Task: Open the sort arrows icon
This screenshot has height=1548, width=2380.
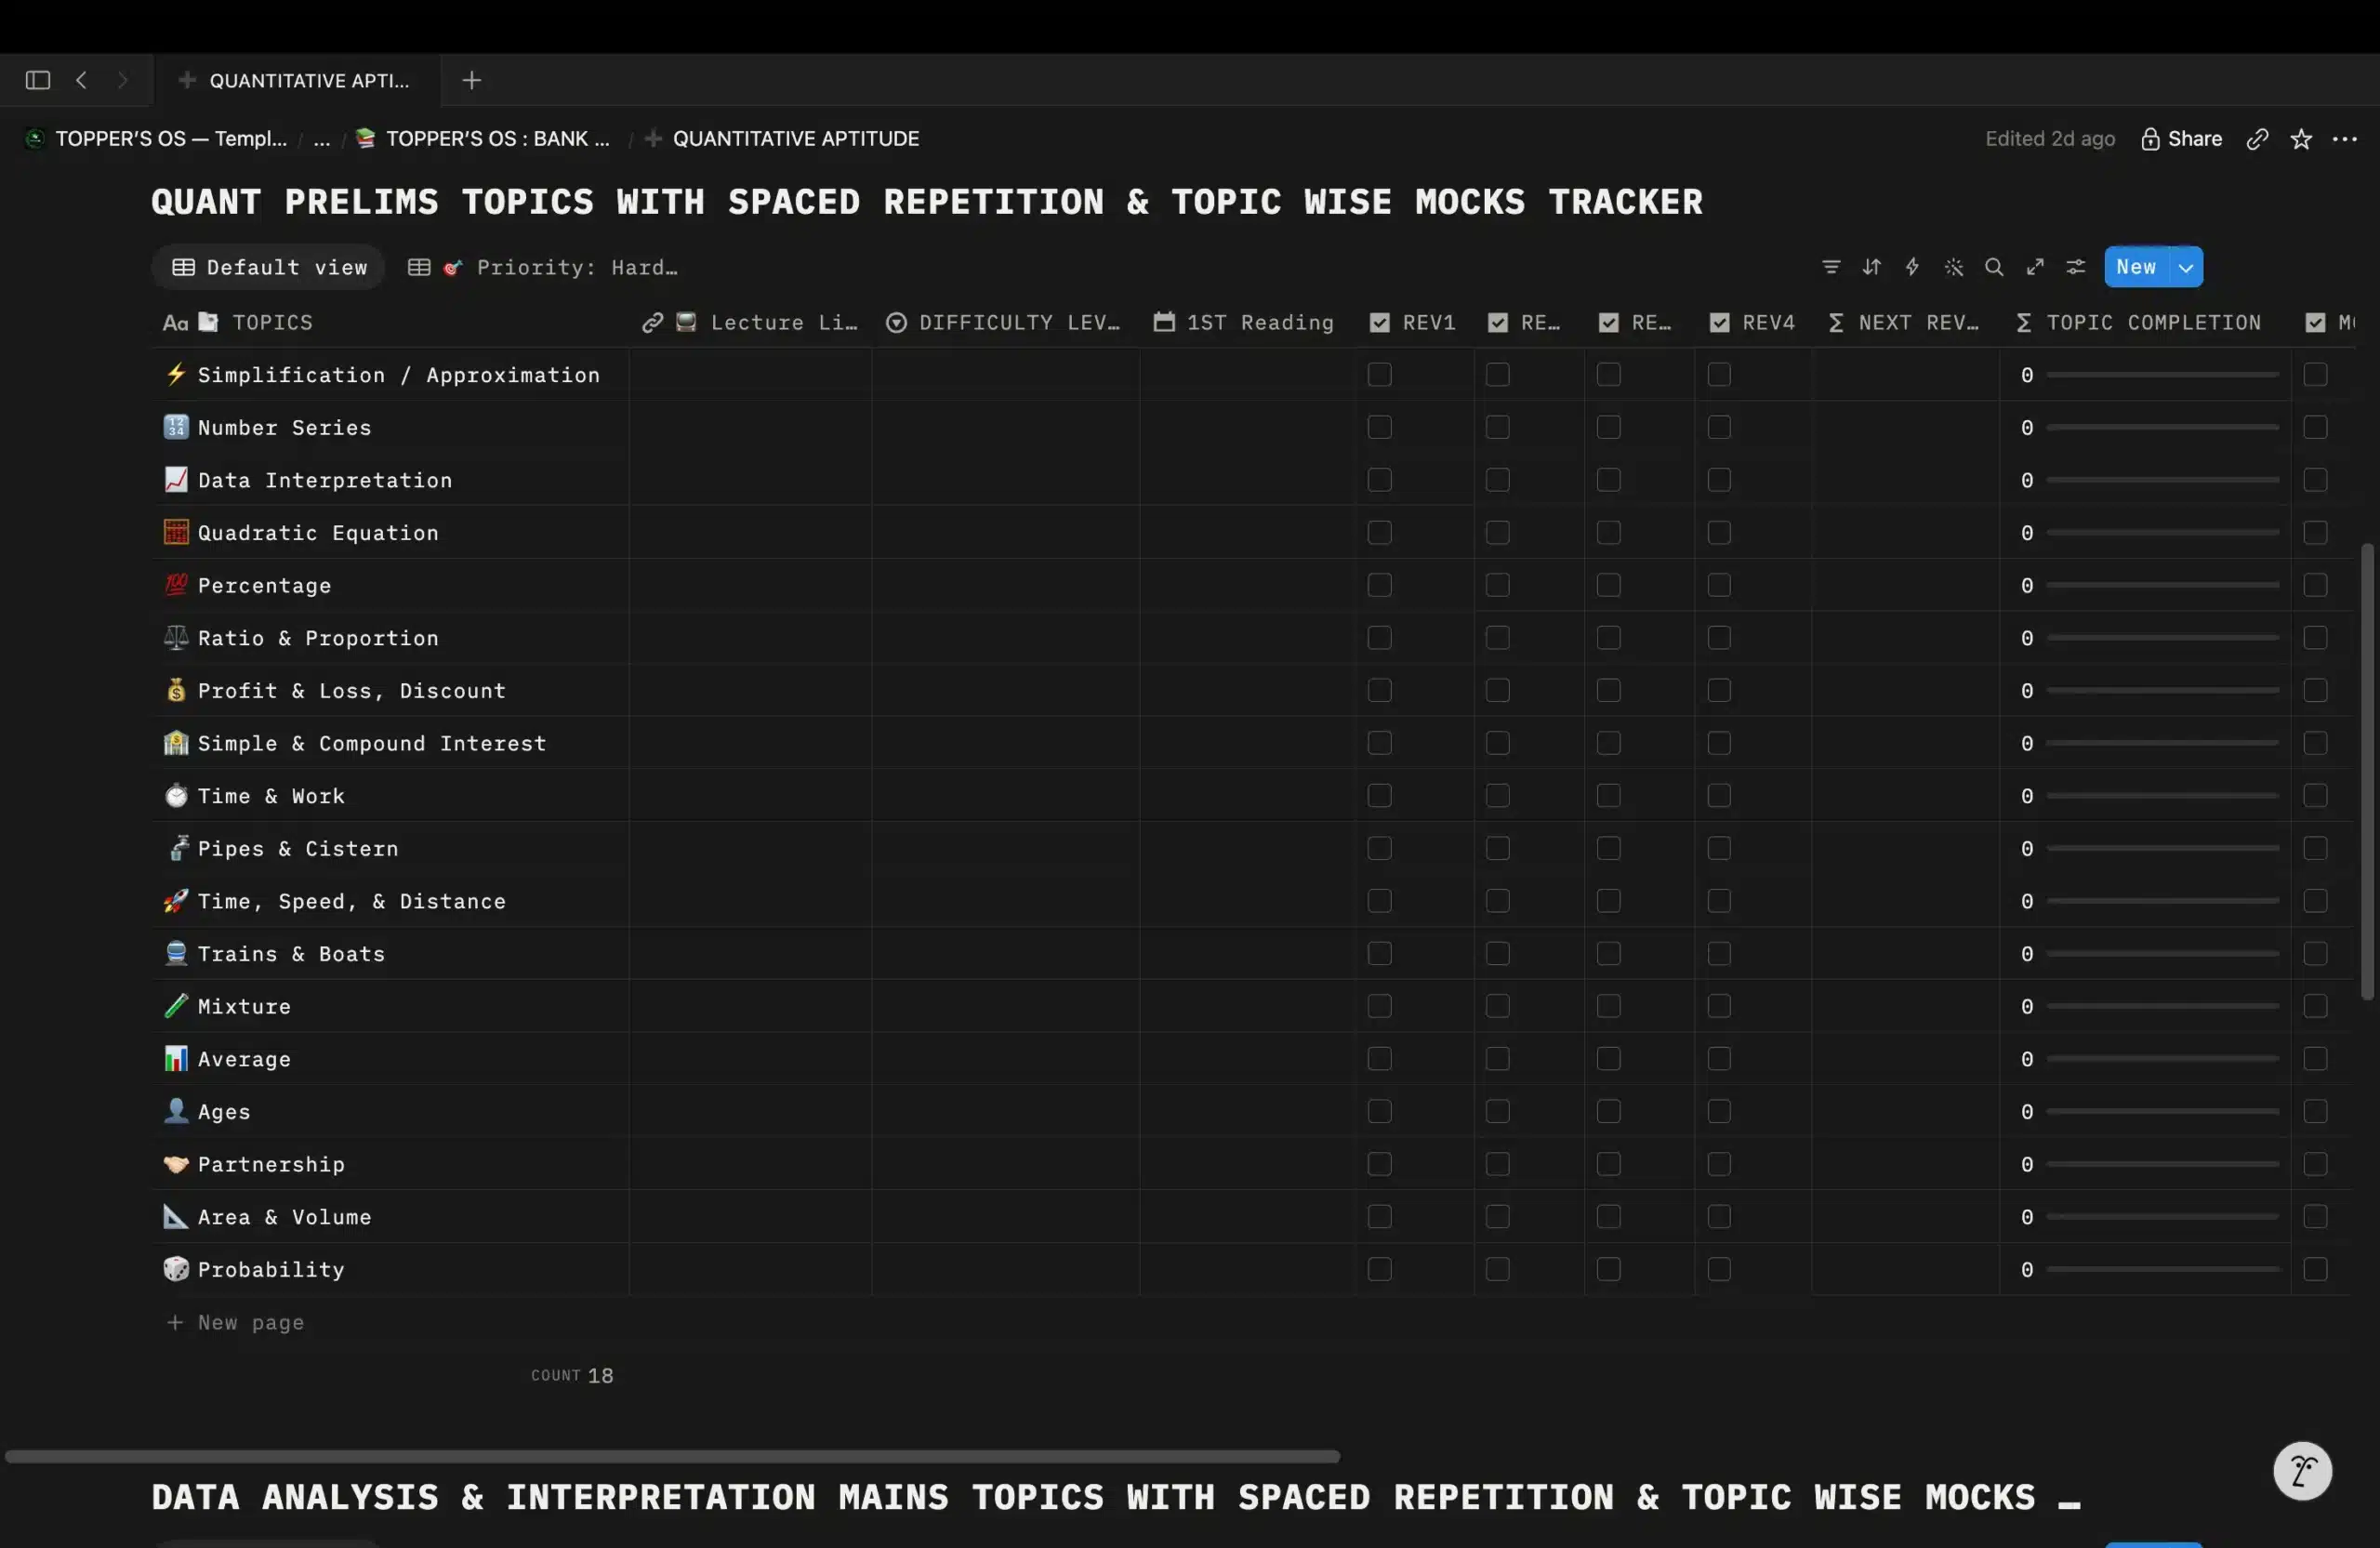Action: 1871,267
